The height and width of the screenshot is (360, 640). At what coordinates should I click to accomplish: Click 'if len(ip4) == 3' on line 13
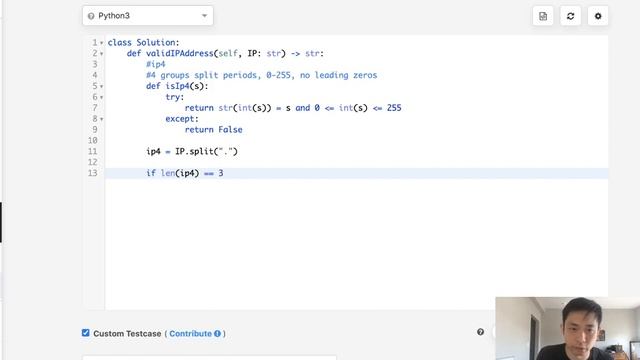[184, 173]
